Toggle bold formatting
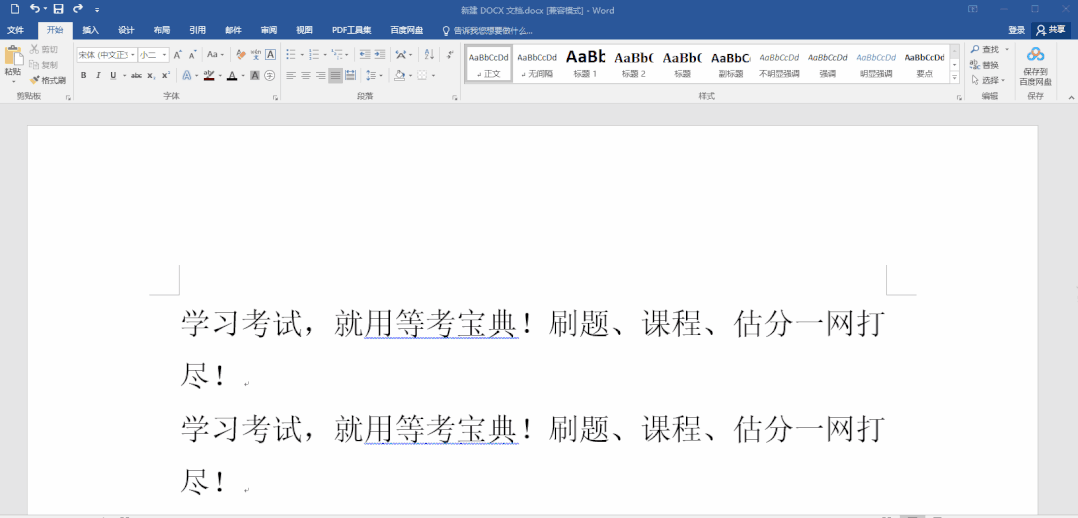Viewport: 1078px width, 518px height. click(83, 76)
